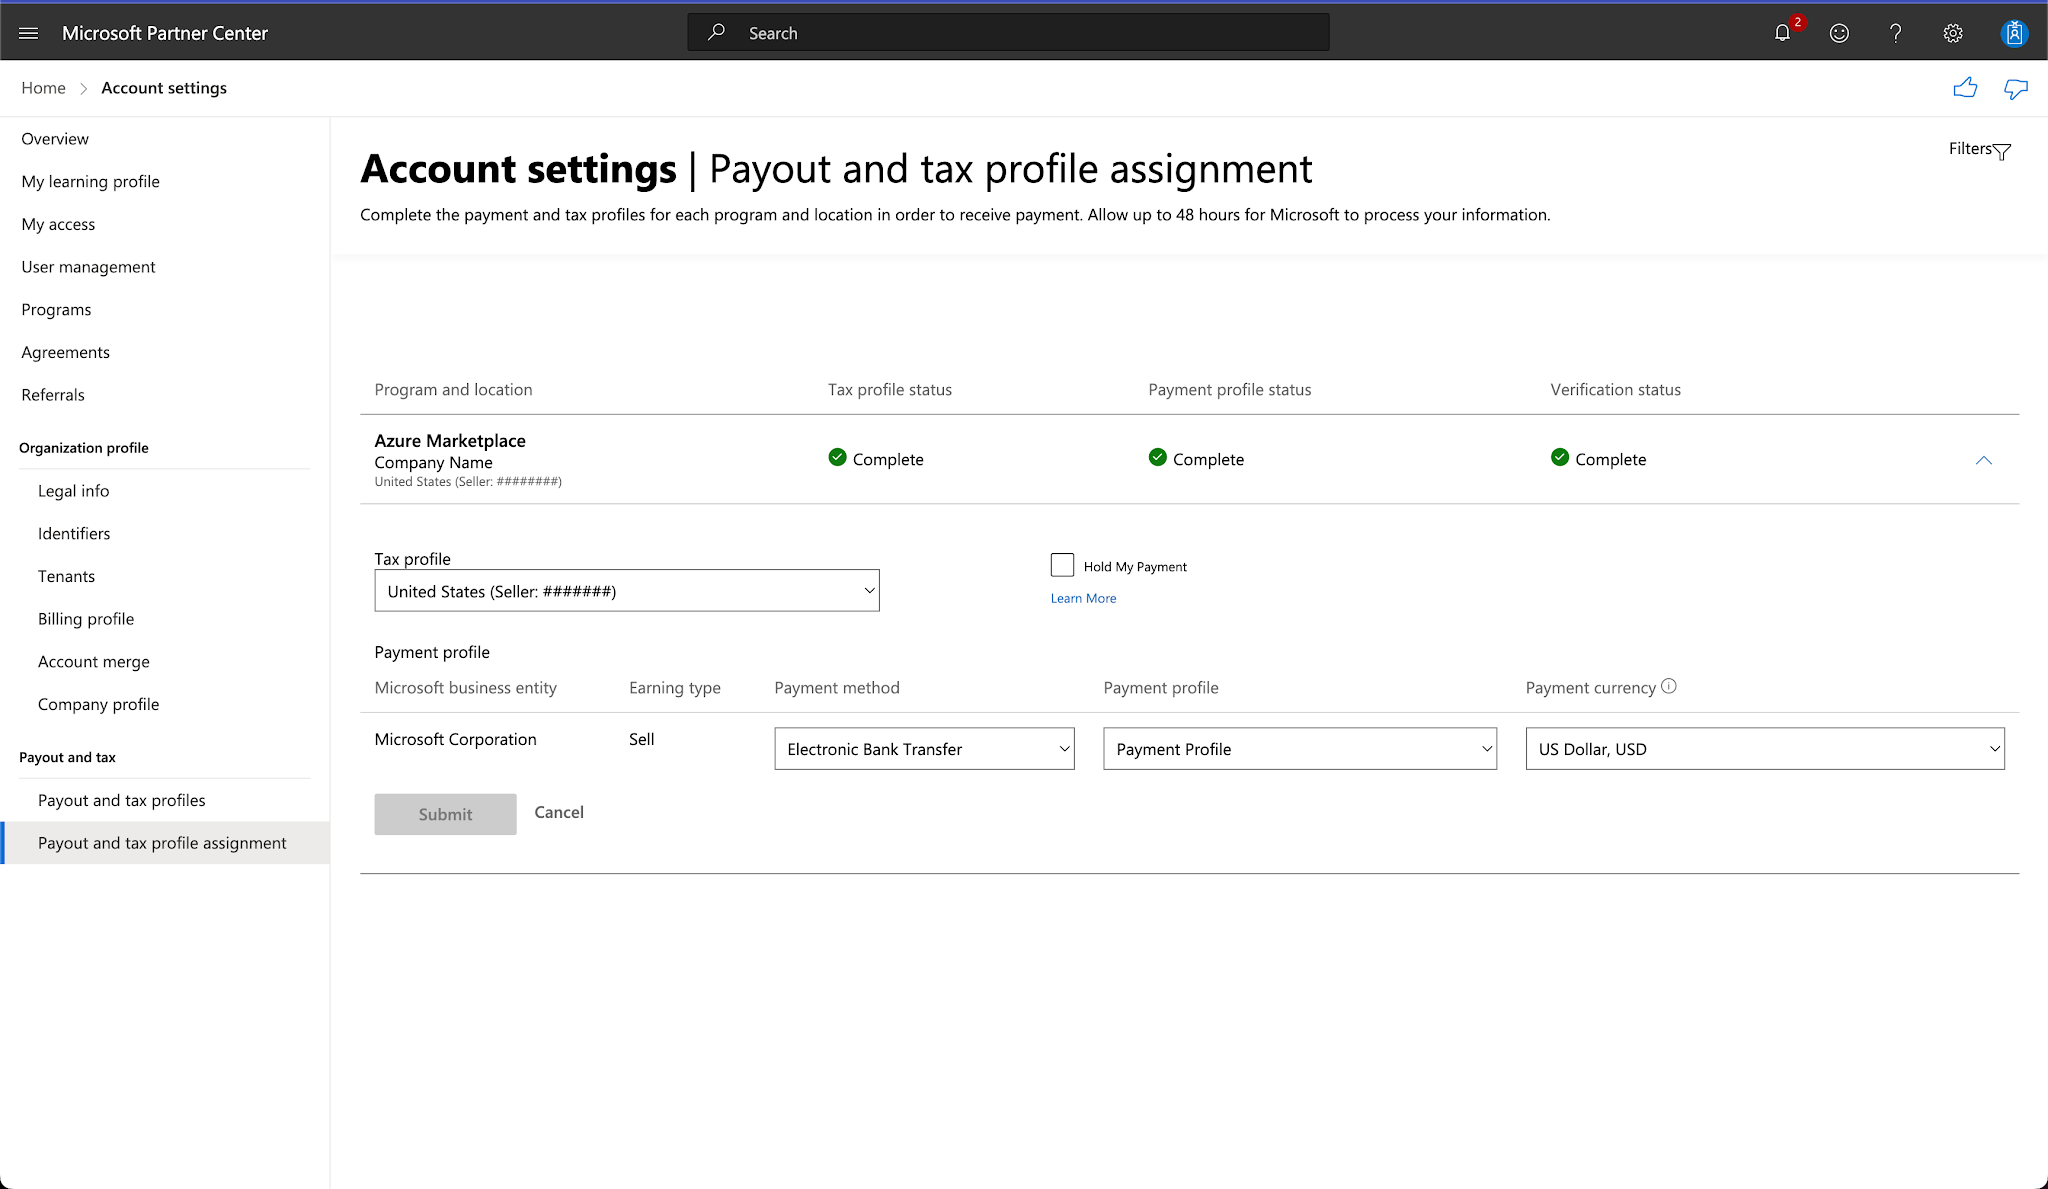Screen dimensions: 2048x1189
Task: Go to Home breadcrumb
Action: [43, 88]
